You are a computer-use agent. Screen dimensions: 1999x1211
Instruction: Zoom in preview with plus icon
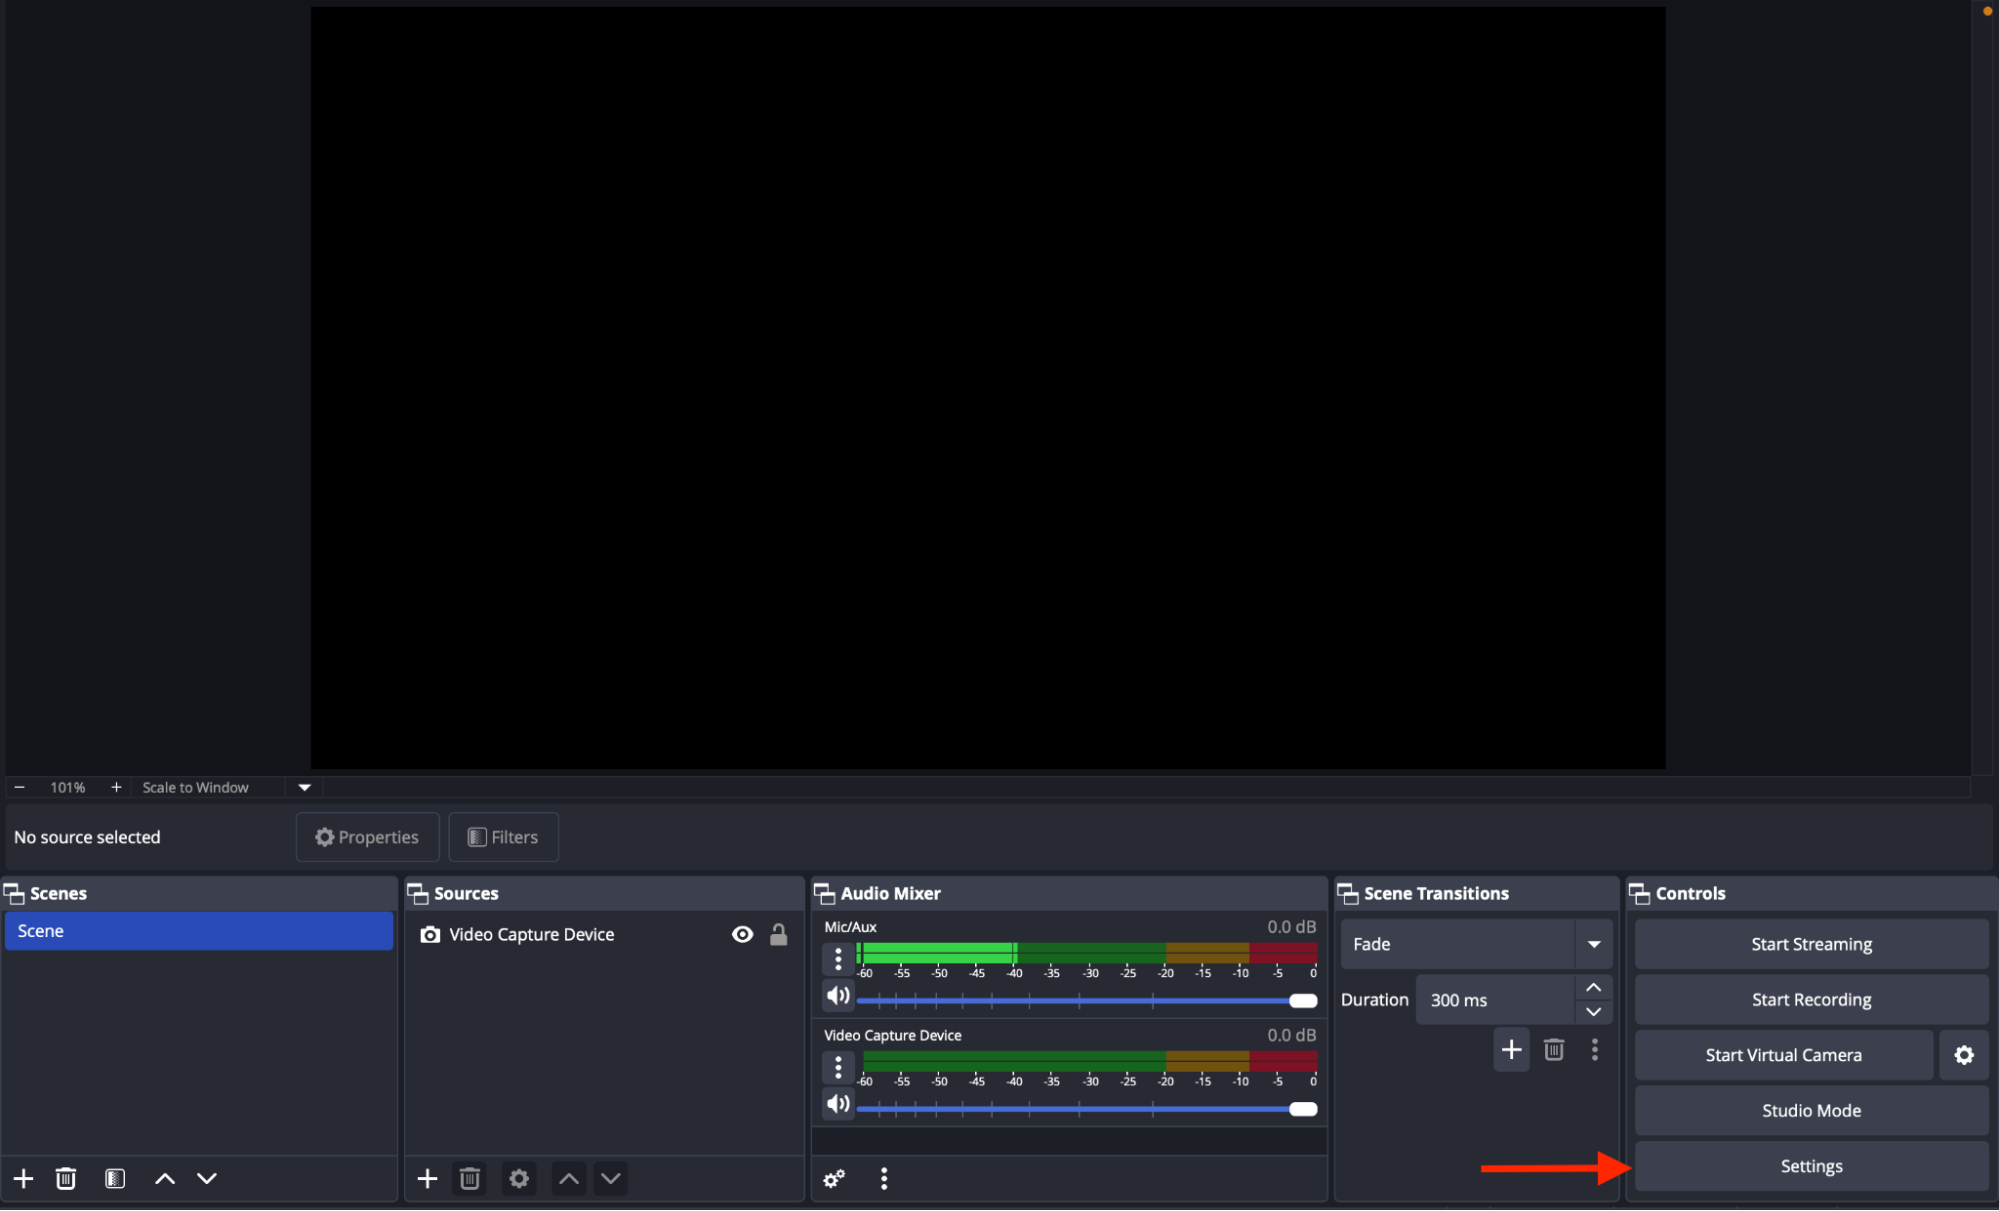point(116,788)
